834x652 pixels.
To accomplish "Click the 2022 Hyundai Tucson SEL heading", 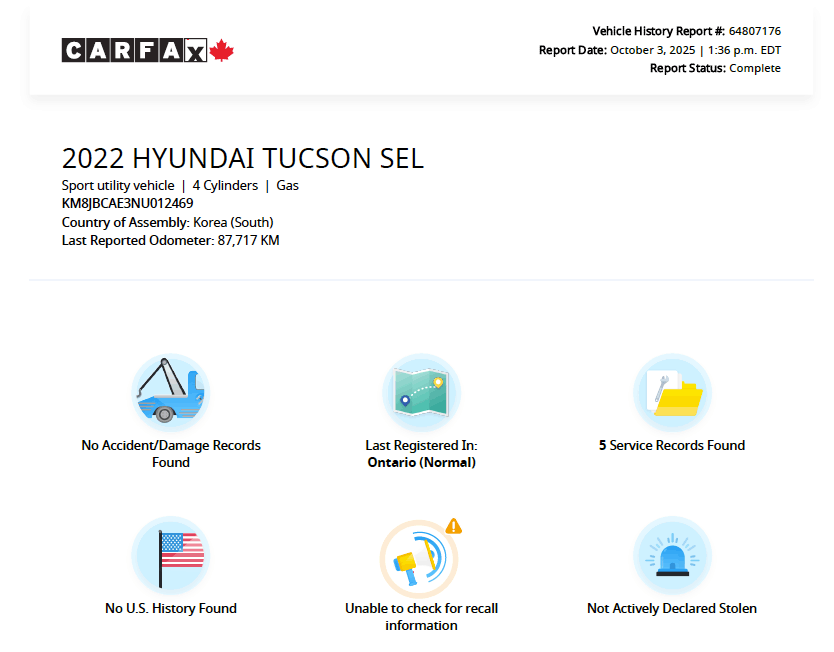I will pos(243,158).
